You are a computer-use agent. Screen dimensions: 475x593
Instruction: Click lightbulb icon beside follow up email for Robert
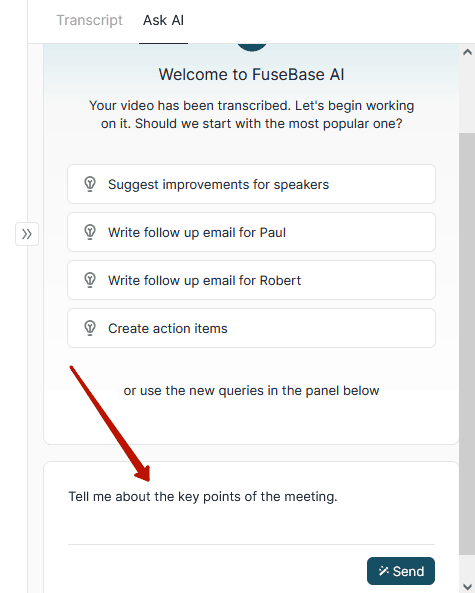(x=90, y=280)
